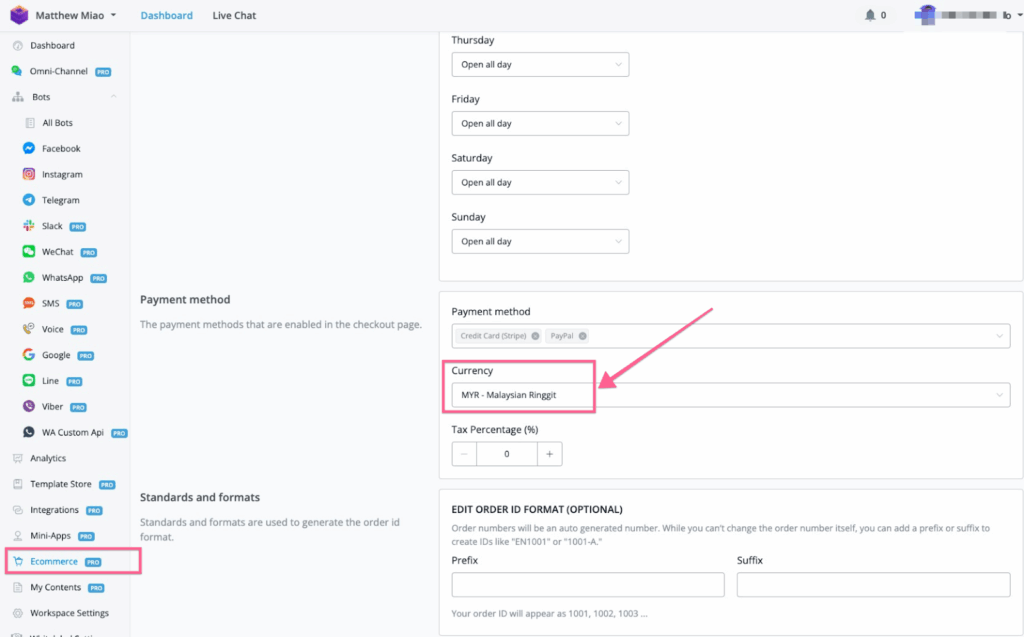Increase the tax percentage with plus

pyautogui.click(x=549, y=454)
